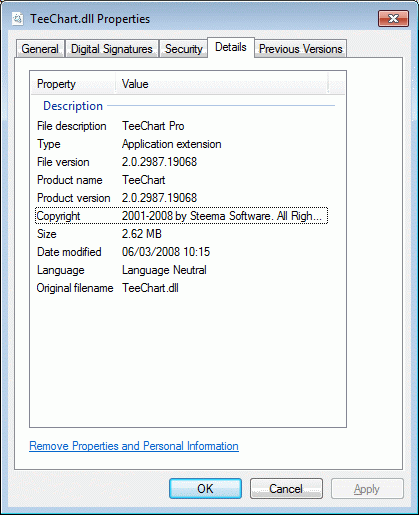Select the Details tab
This screenshot has width=419, height=515.
(x=231, y=47)
